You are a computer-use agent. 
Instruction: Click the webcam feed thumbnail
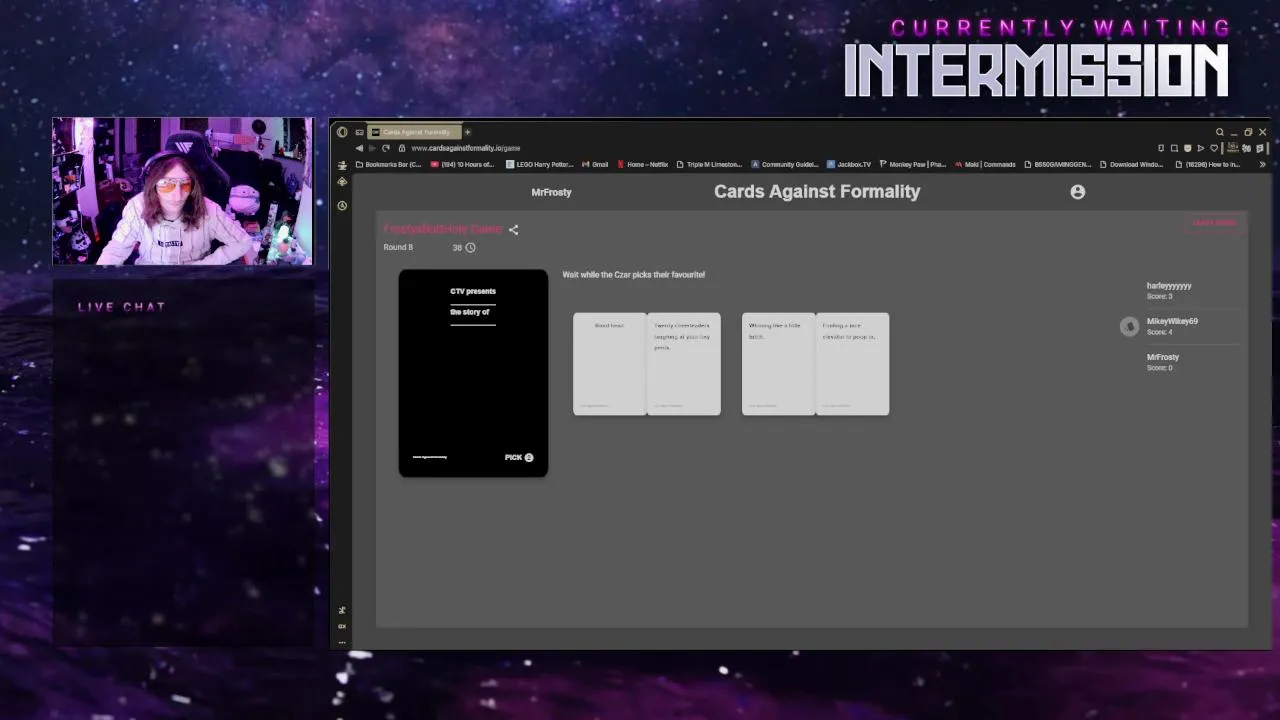click(x=182, y=191)
